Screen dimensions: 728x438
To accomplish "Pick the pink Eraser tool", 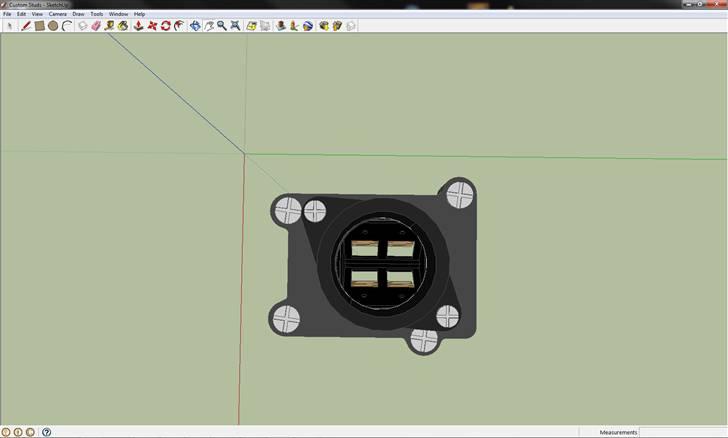I will (x=96, y=25).
